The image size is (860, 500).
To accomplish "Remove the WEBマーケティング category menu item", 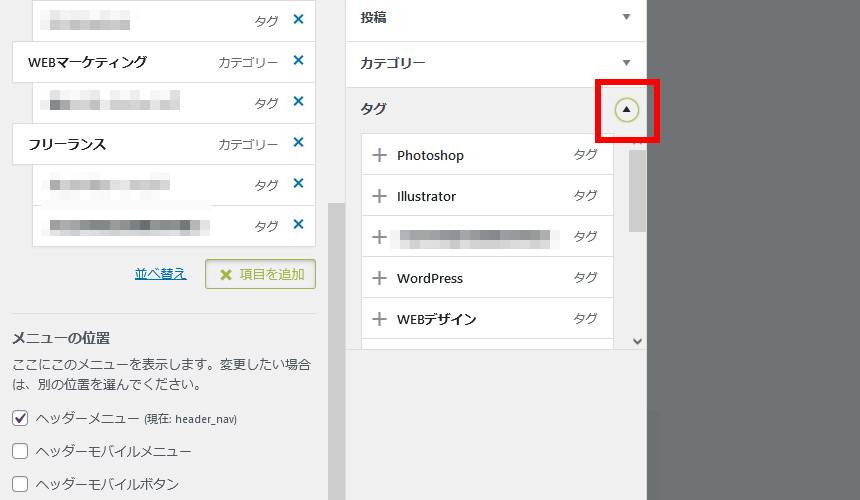I will point(298,61).
